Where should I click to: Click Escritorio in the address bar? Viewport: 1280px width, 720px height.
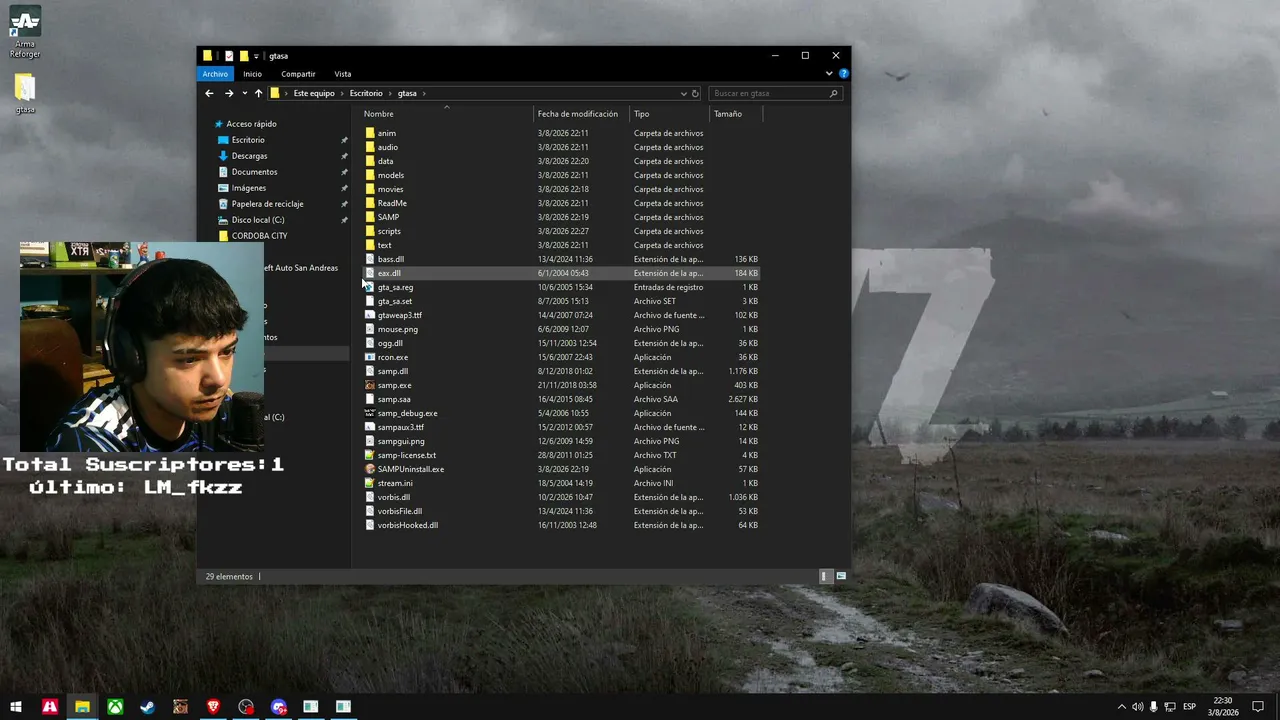click(366, 93)
